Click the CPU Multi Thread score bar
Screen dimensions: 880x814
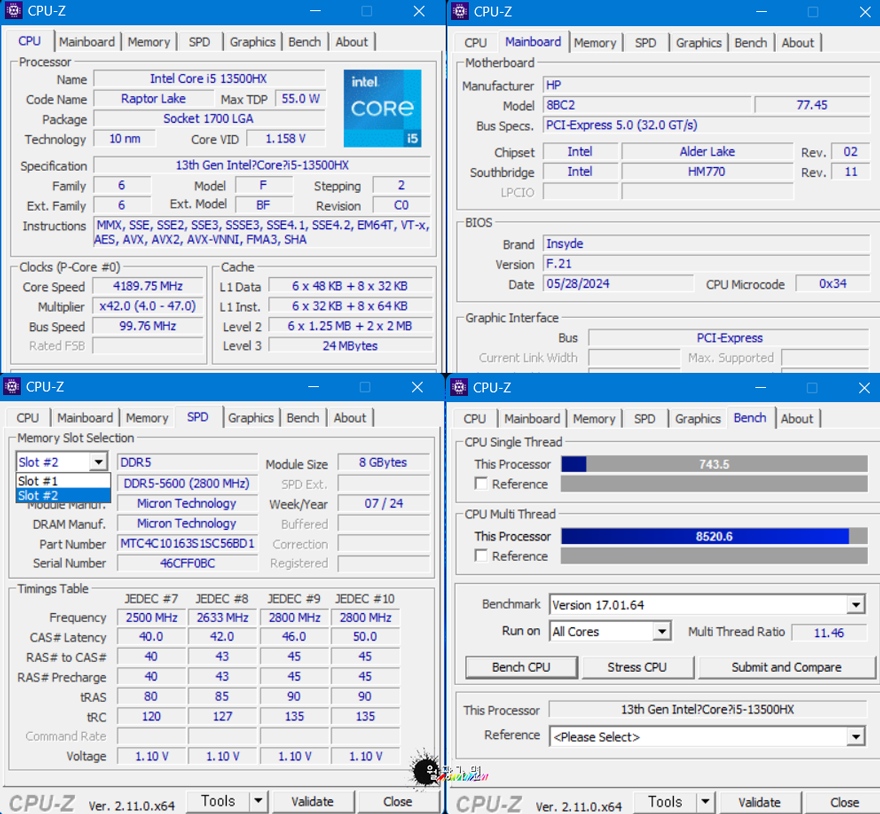[x=713, y=536]
